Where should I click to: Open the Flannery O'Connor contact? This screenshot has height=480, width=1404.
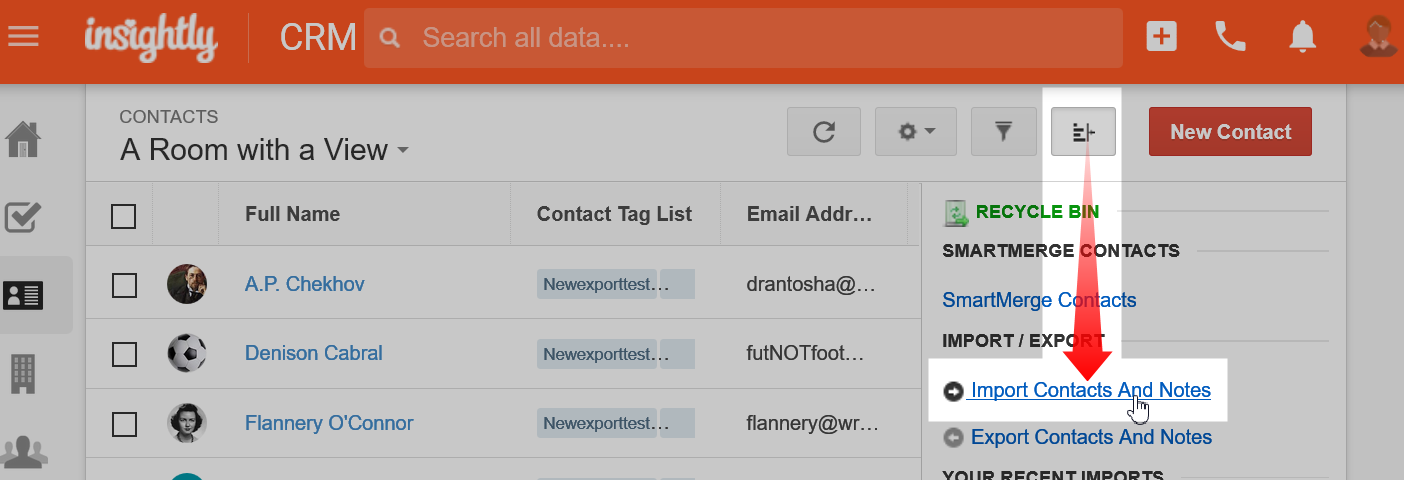(x=329, y=423)
